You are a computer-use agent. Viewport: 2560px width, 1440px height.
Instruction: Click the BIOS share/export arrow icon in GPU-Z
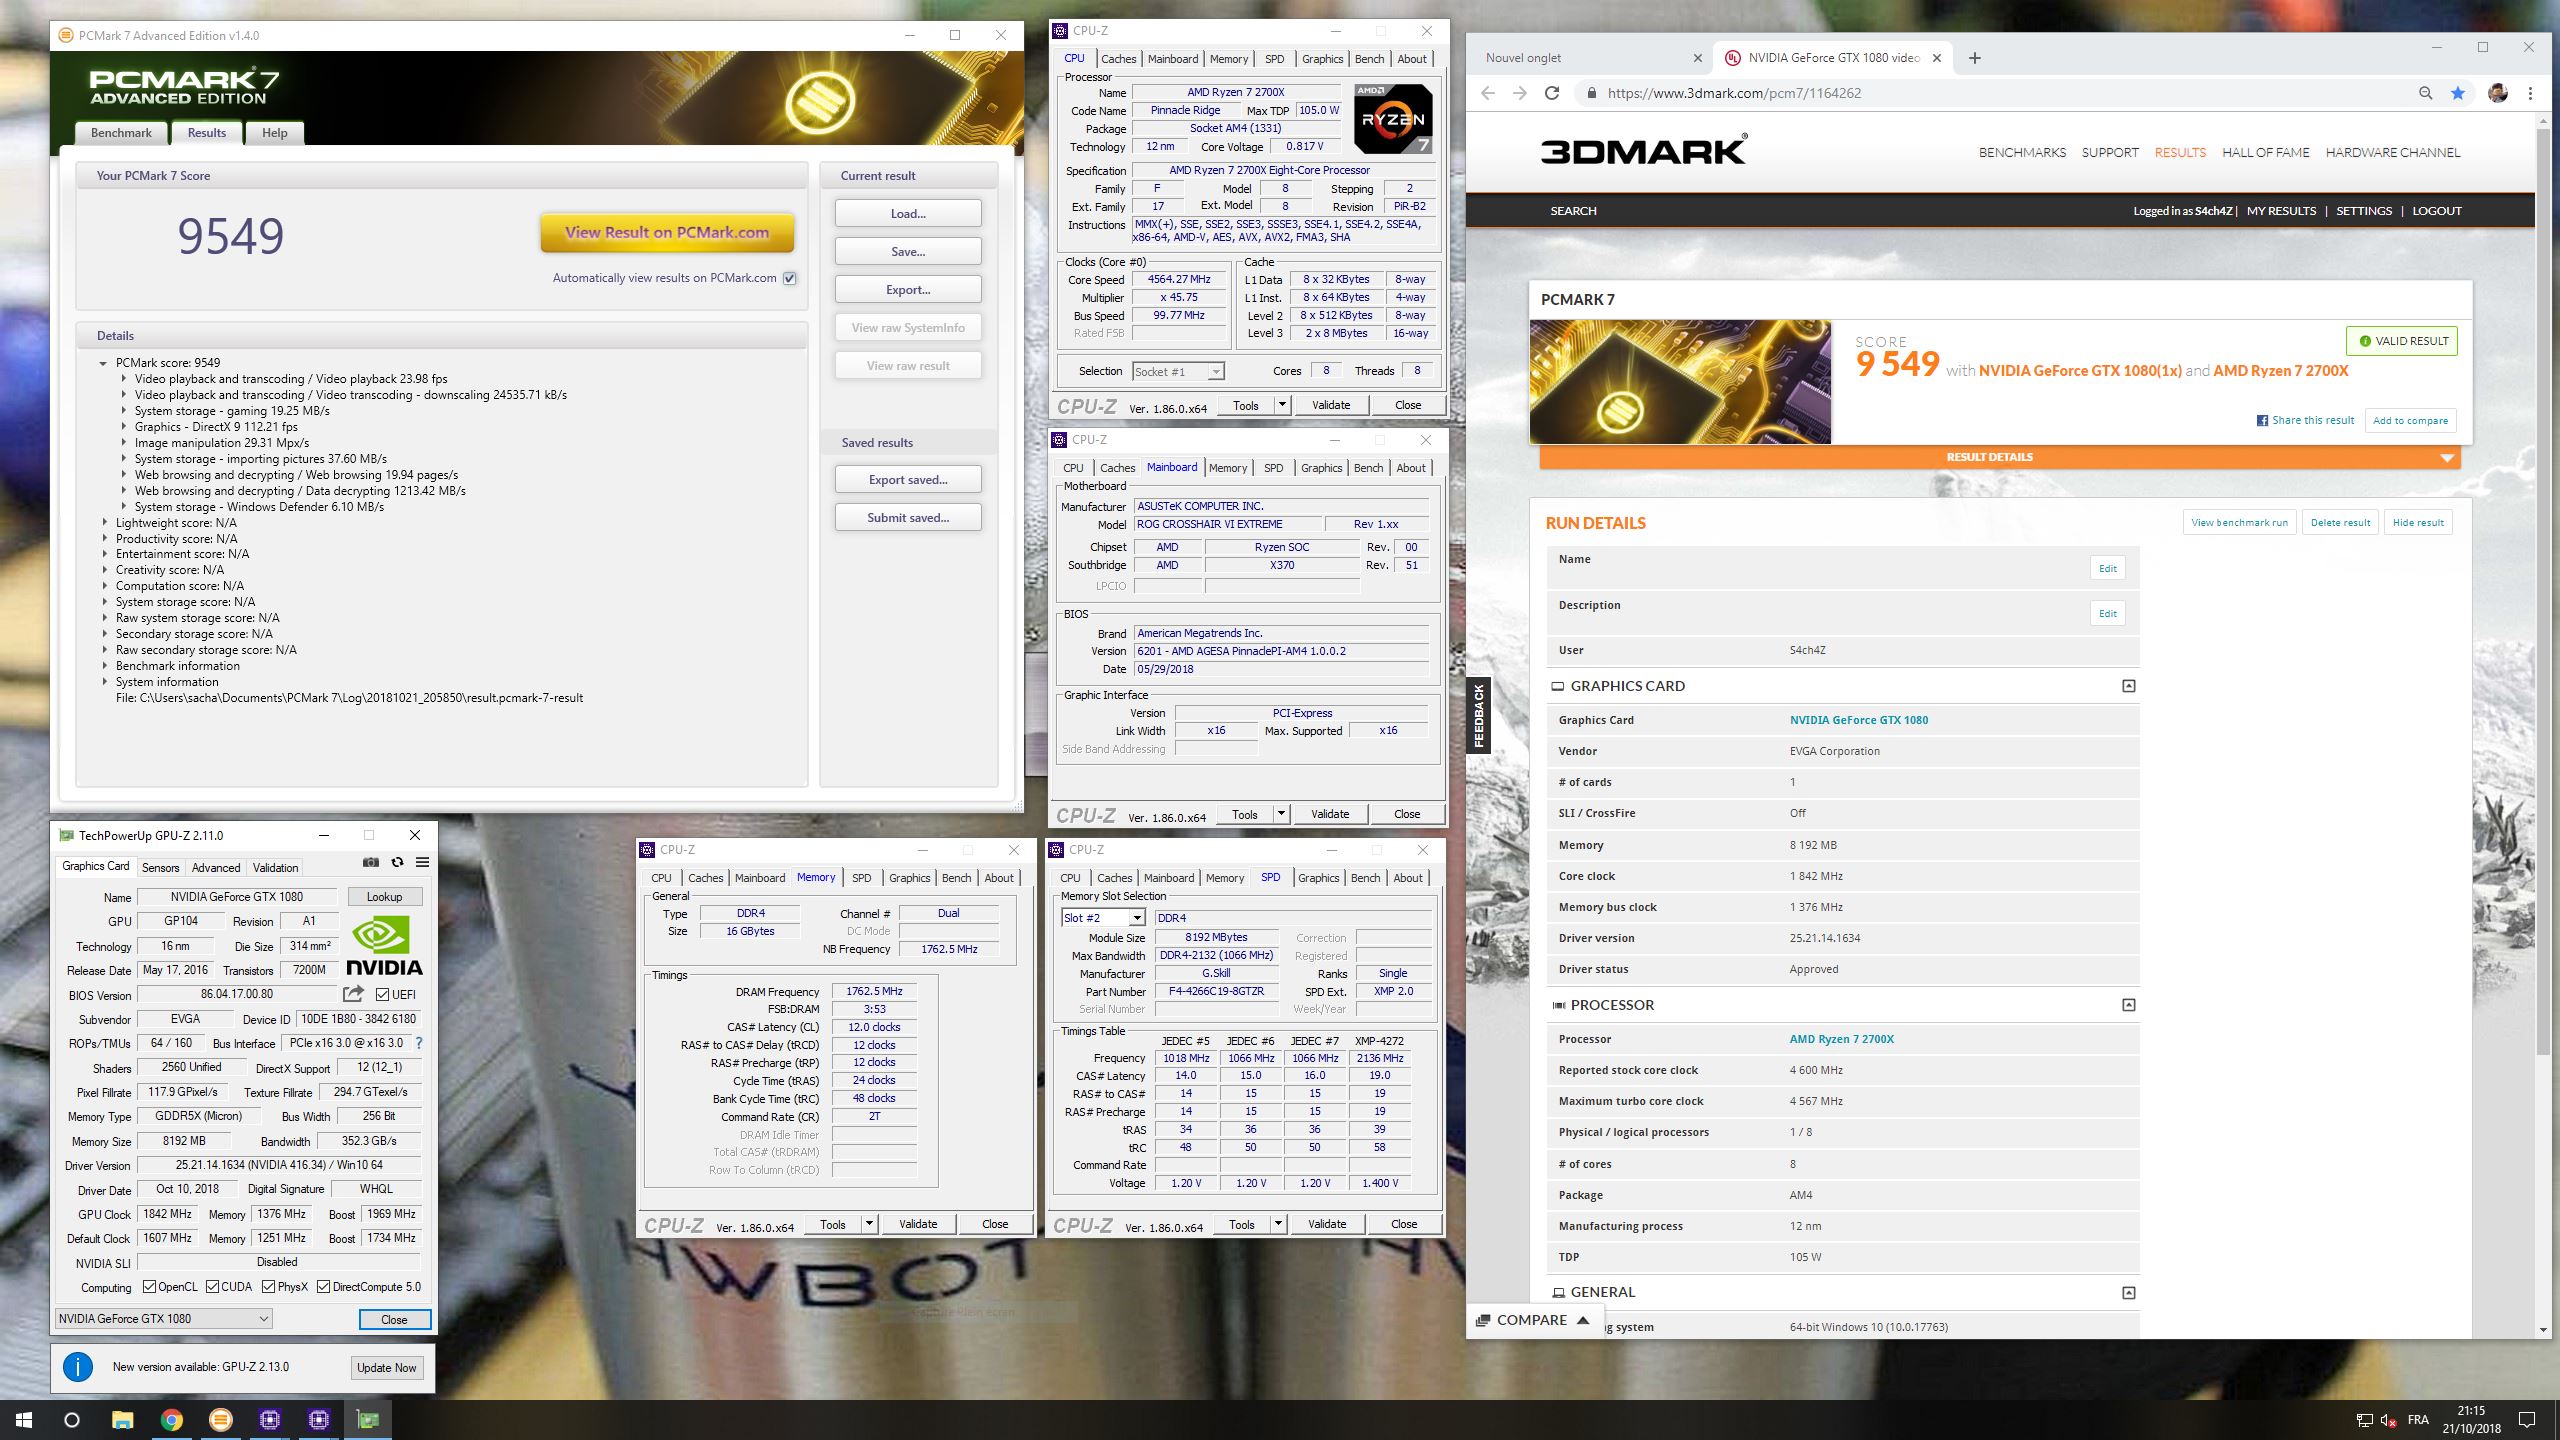pos(353,994)
